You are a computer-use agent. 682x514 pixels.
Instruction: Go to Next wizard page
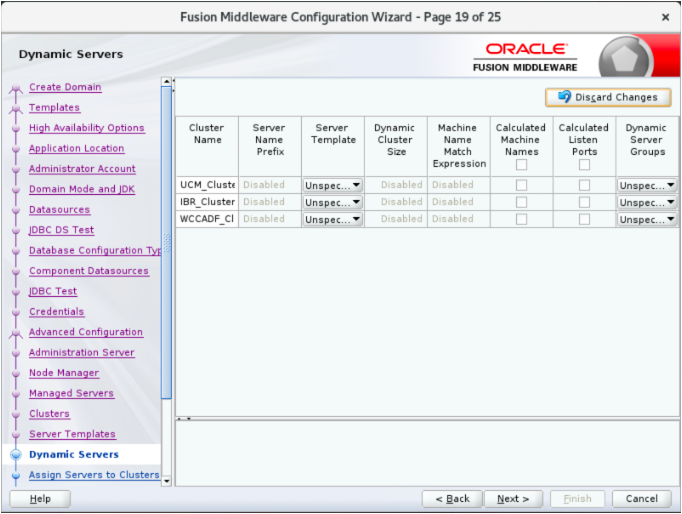pyautogui.click(x=513, y=499)
